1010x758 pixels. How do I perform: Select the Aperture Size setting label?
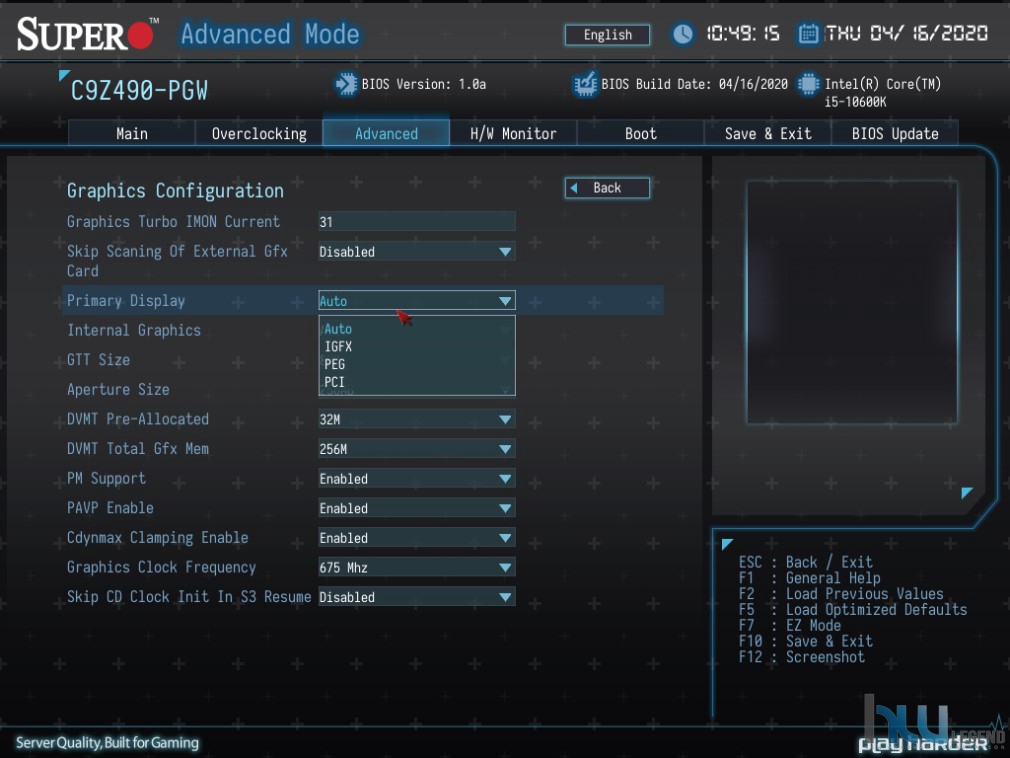tap(119, 390)
